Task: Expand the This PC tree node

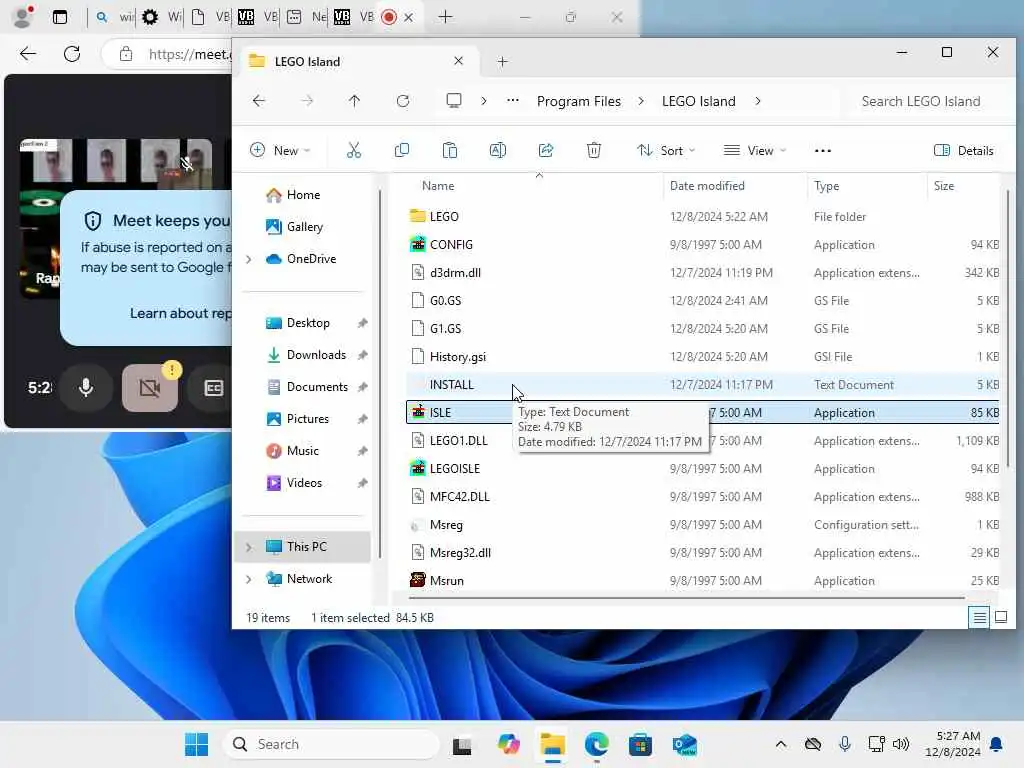Action: click(249, 547)
